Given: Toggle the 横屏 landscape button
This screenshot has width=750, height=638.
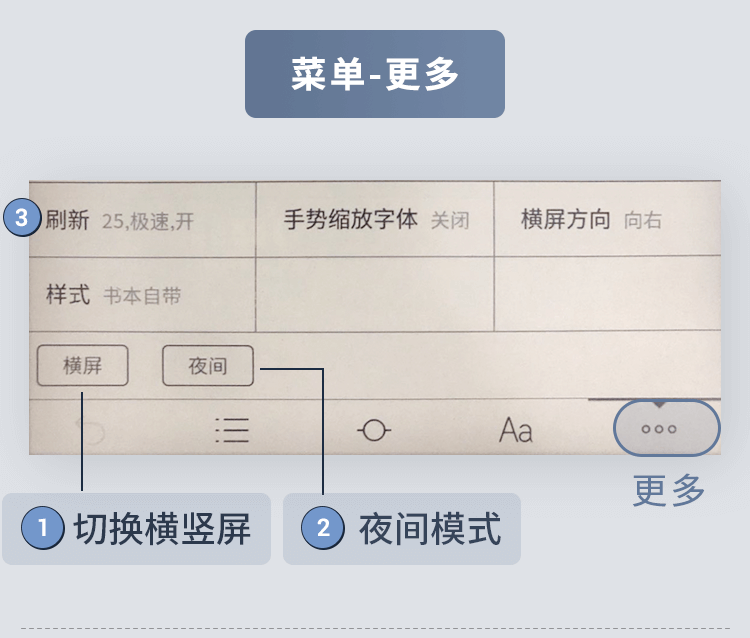Looking at the screenshot, I should pos(83,365).
